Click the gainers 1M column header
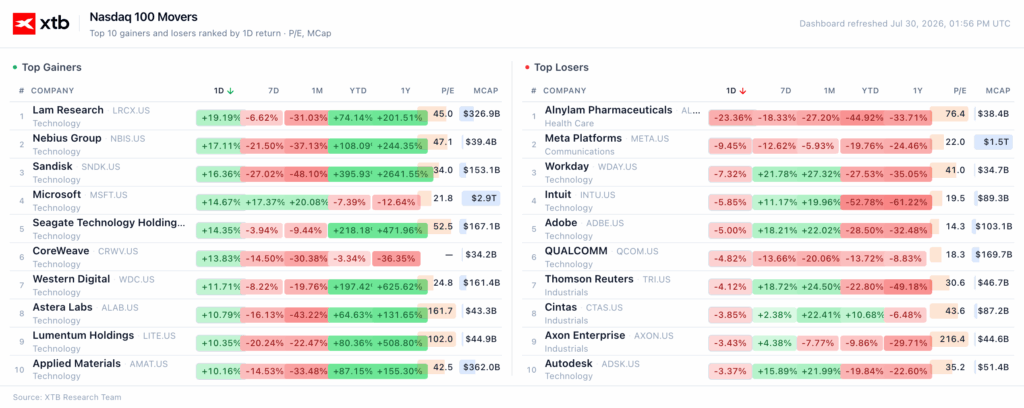This screenshot has width=1024, height=408. click(x=317, y=91)
